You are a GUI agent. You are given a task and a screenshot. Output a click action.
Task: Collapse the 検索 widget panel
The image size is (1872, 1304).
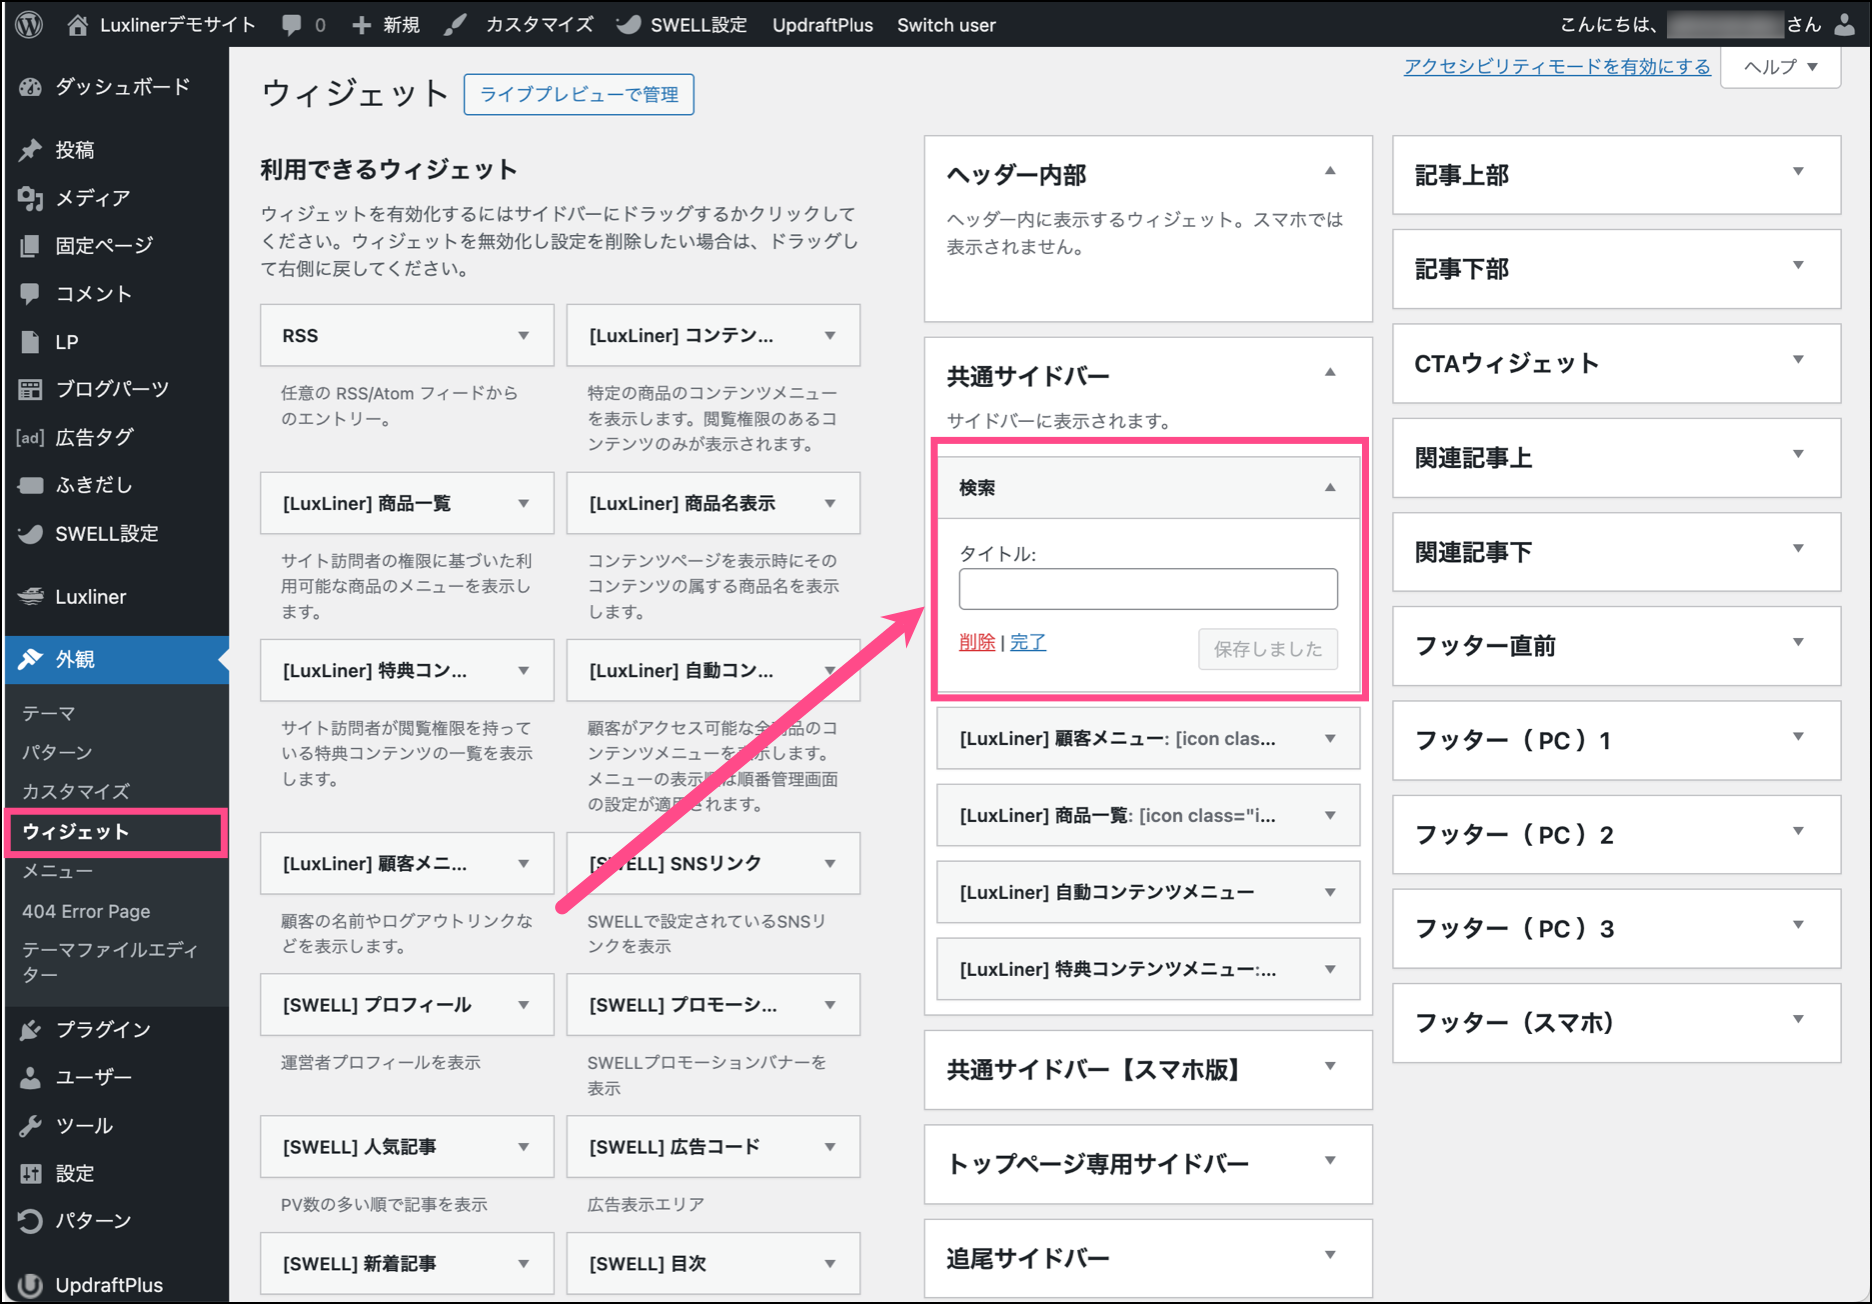pyautogui.click(x=1329, y=487)
